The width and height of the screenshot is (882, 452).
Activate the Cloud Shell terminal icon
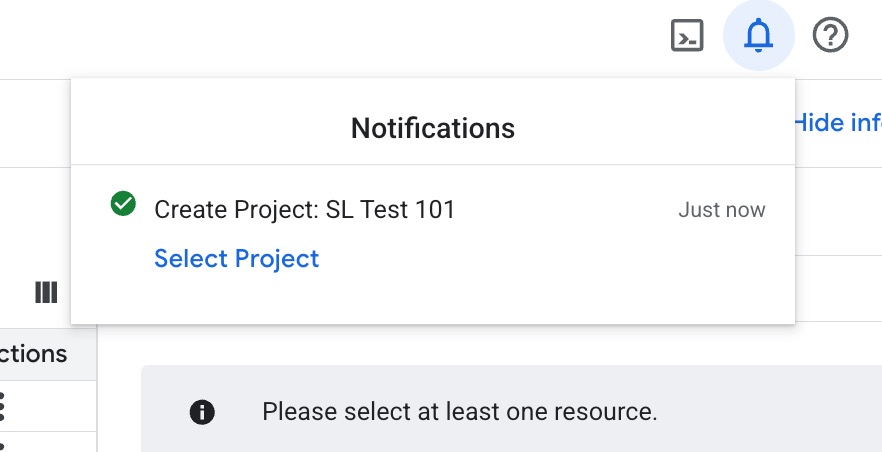[x=687, y=36]
